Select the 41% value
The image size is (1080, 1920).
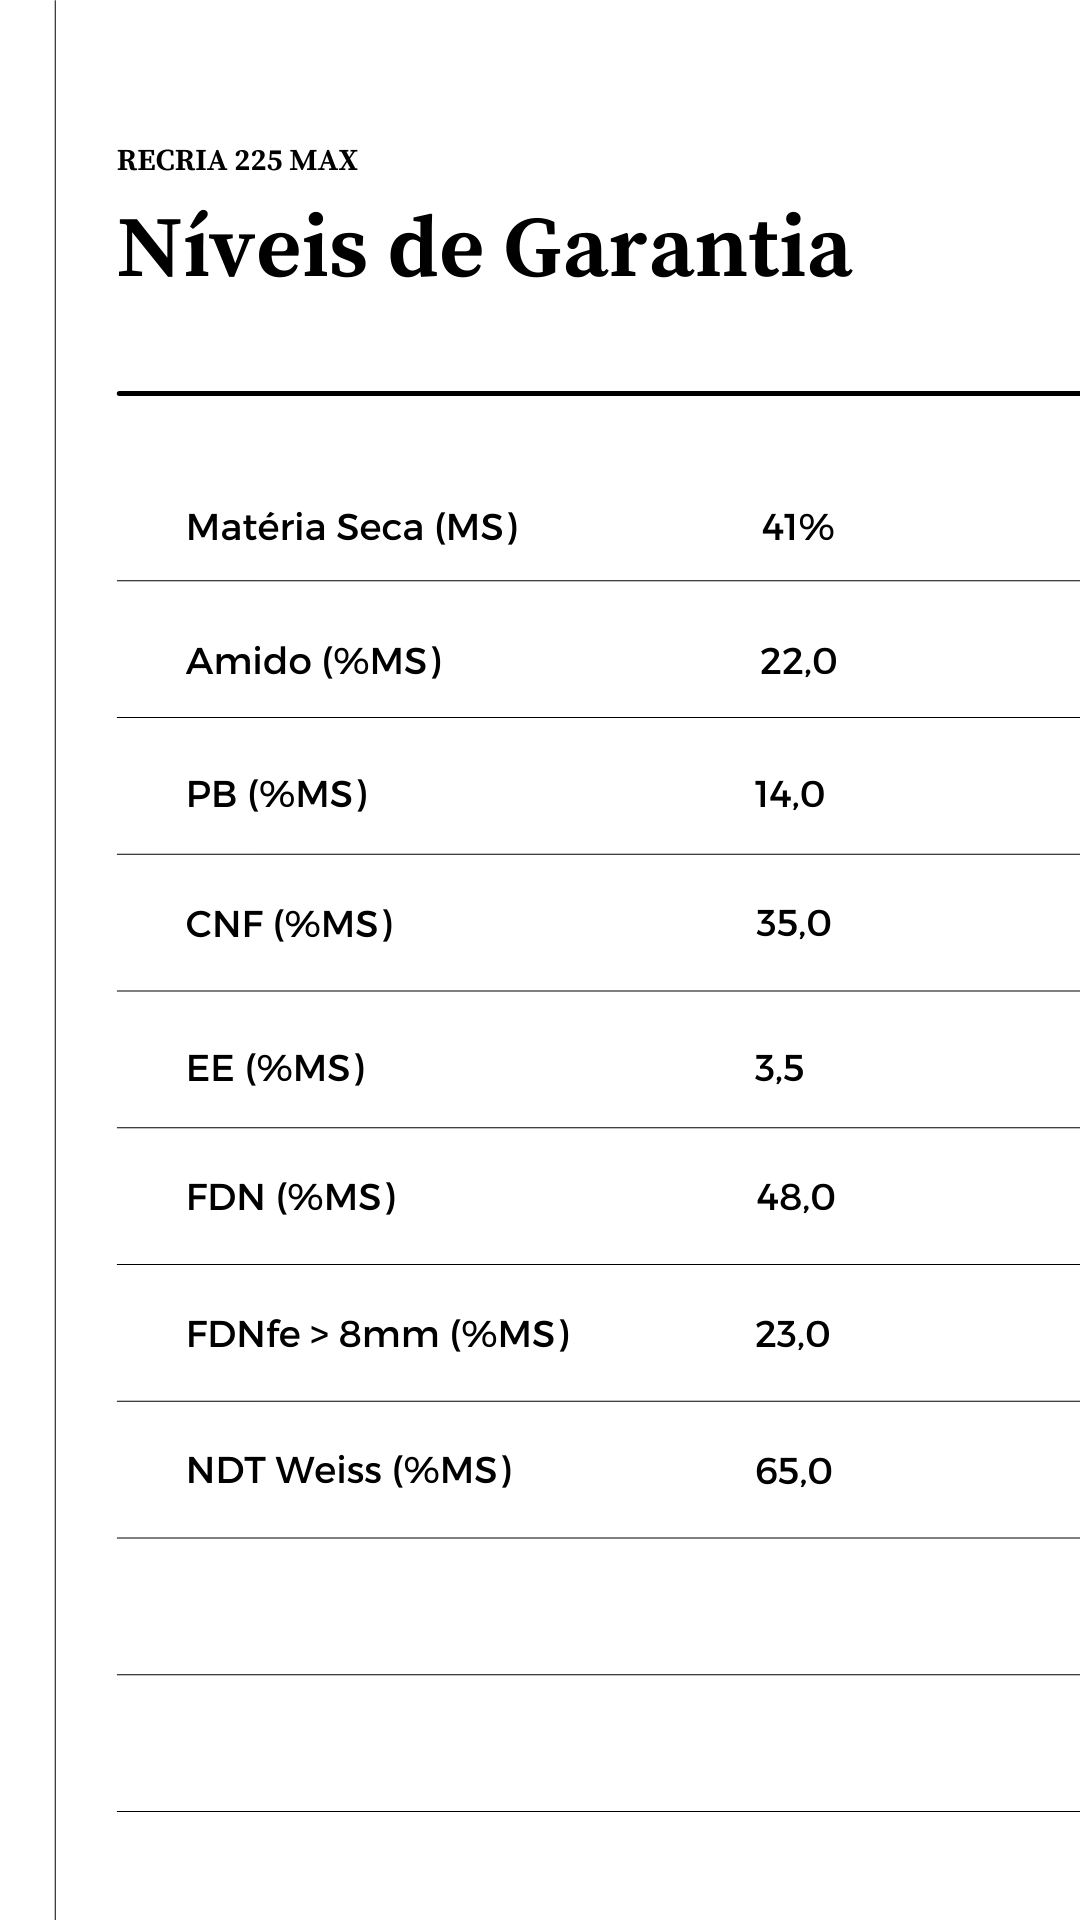(x=797, y=528)
